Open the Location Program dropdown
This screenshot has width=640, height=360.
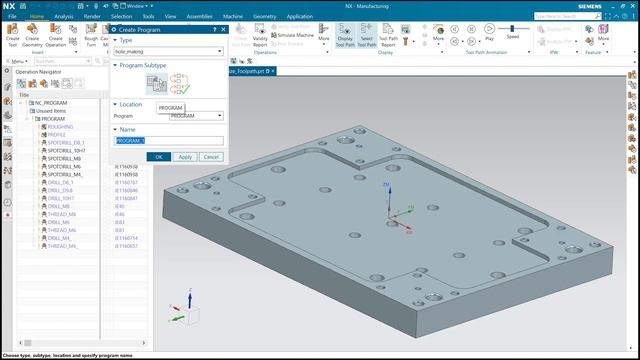coord(196,116)
